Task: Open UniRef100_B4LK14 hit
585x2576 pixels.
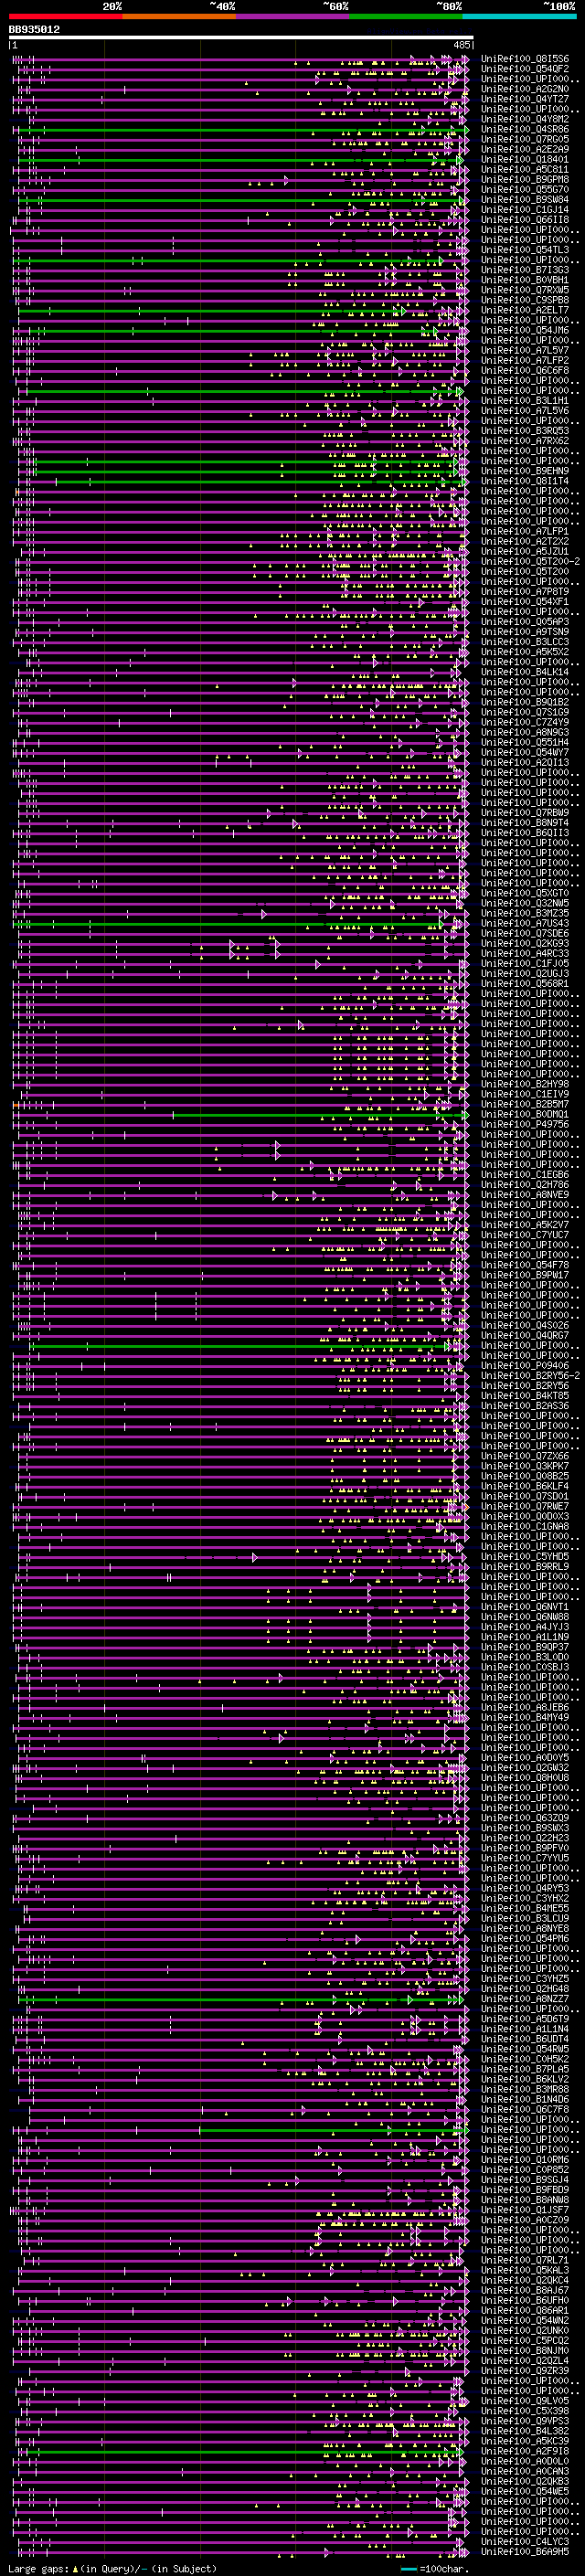Action: click(525, 672)
